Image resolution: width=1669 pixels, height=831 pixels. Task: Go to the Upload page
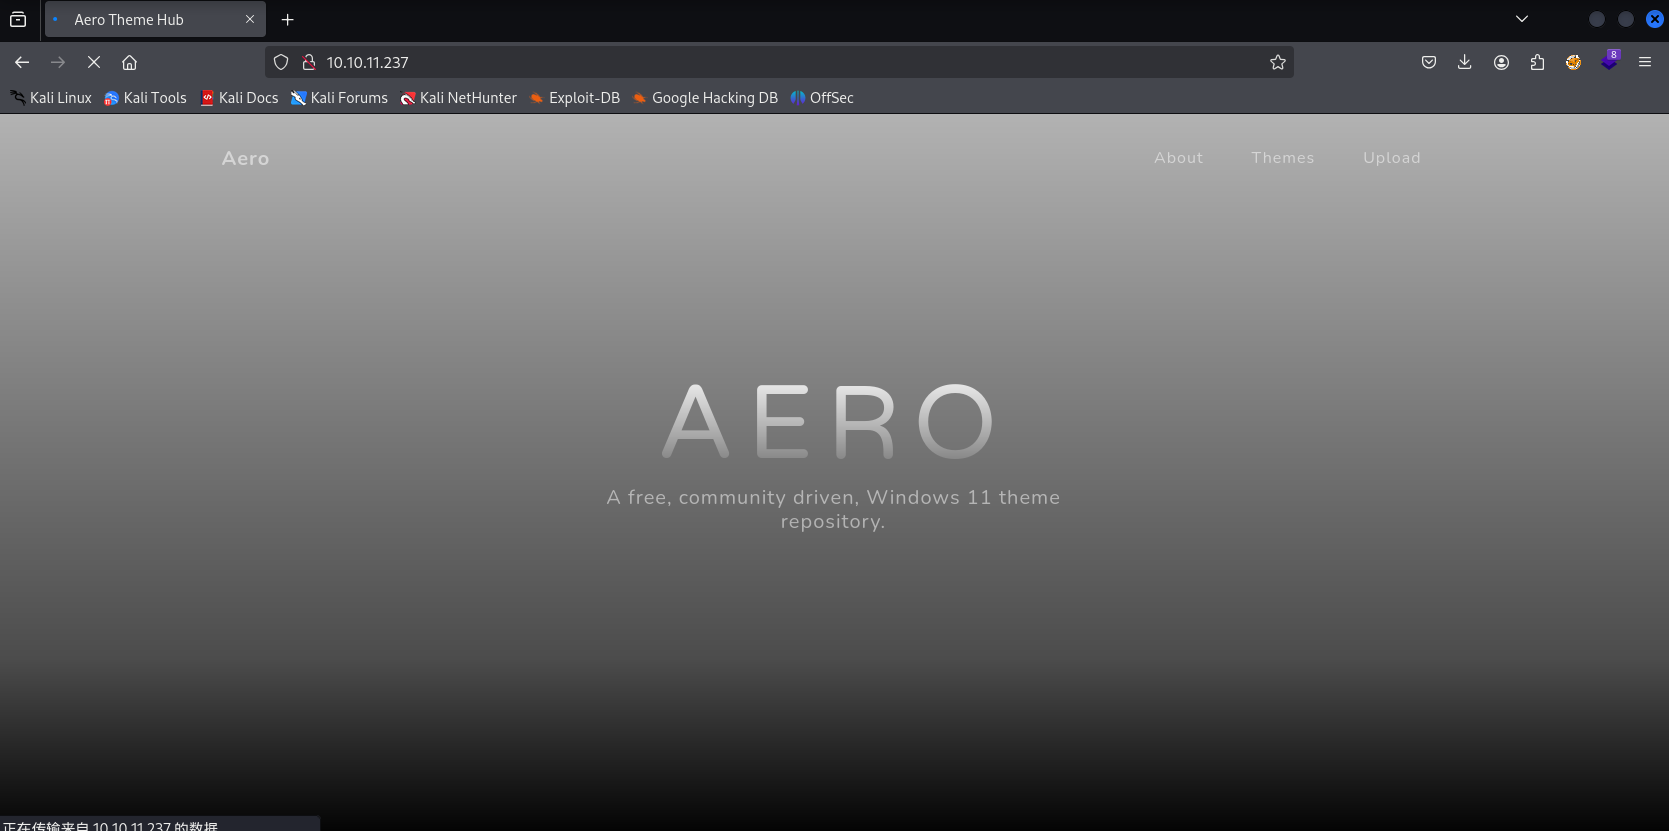tap(1391, 158)
